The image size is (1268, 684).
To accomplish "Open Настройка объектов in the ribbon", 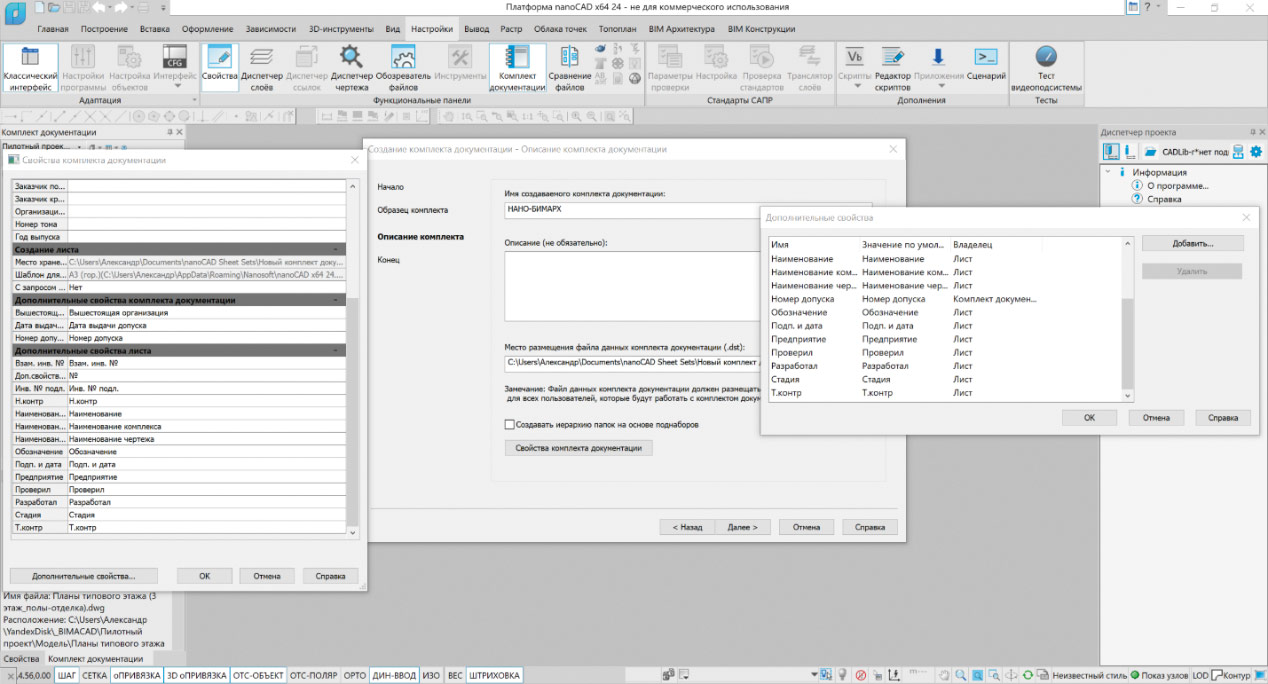I will [129, 68].
